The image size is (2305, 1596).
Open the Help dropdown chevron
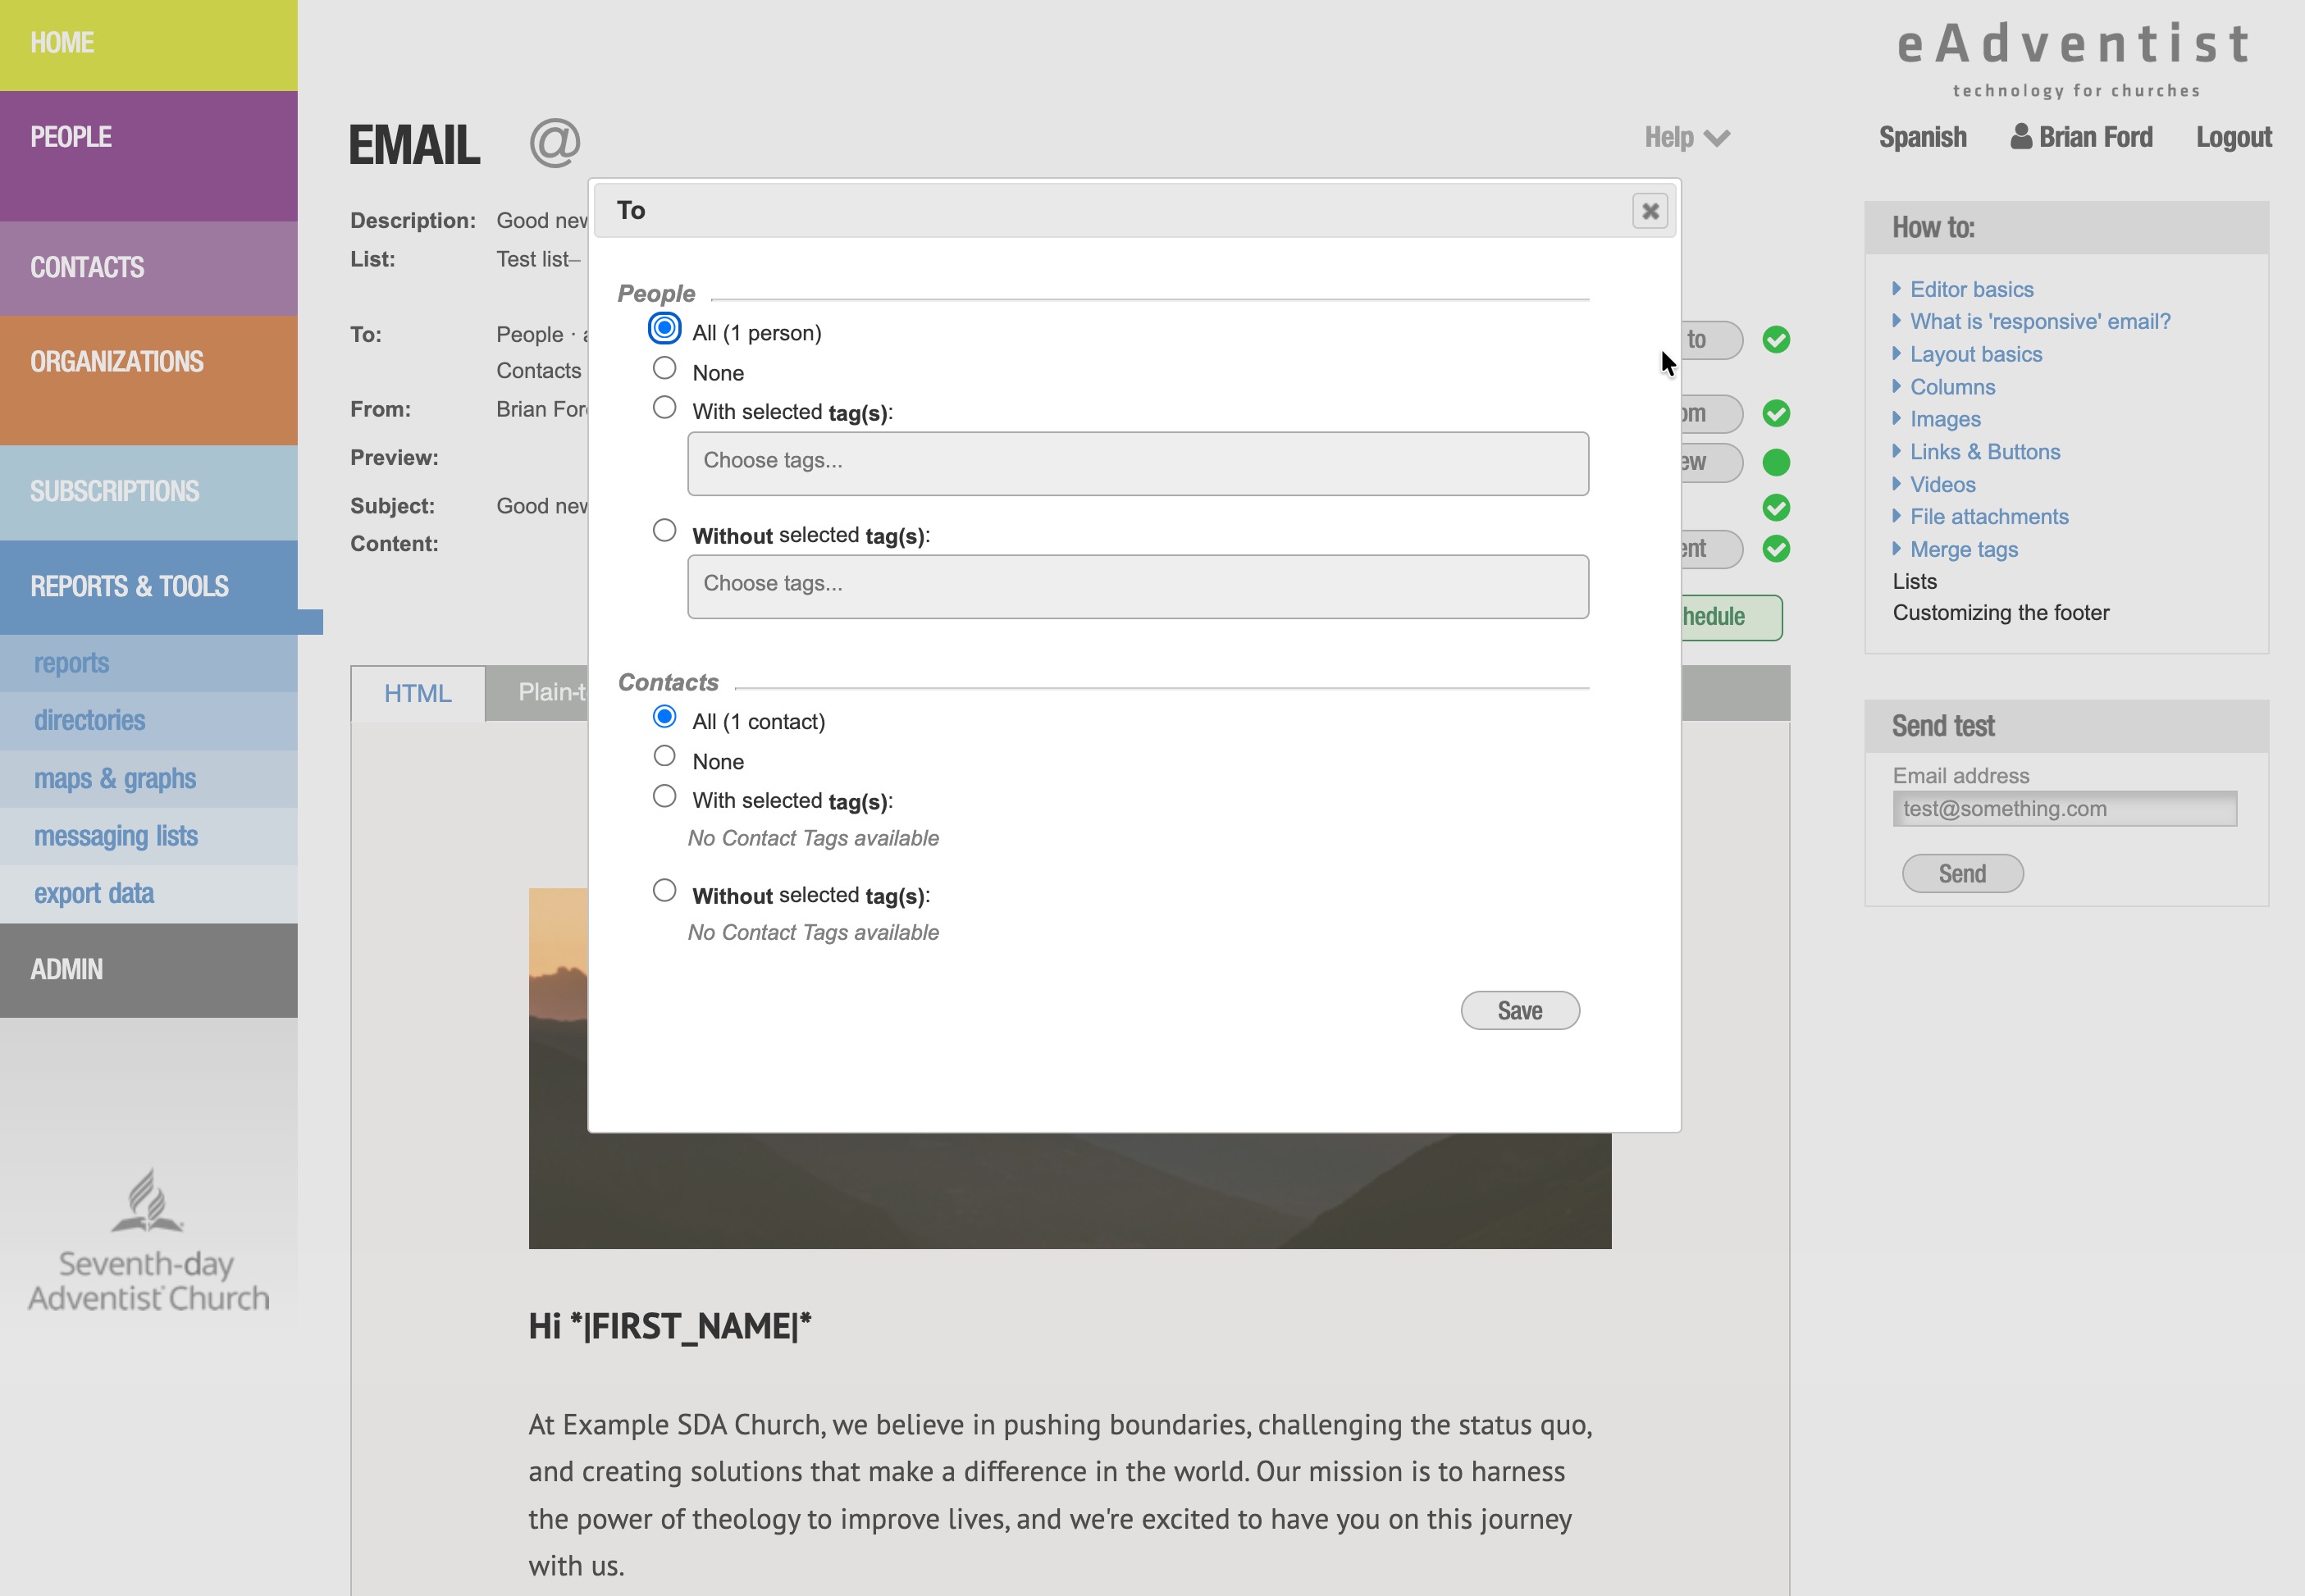(x=1716, y=138)
